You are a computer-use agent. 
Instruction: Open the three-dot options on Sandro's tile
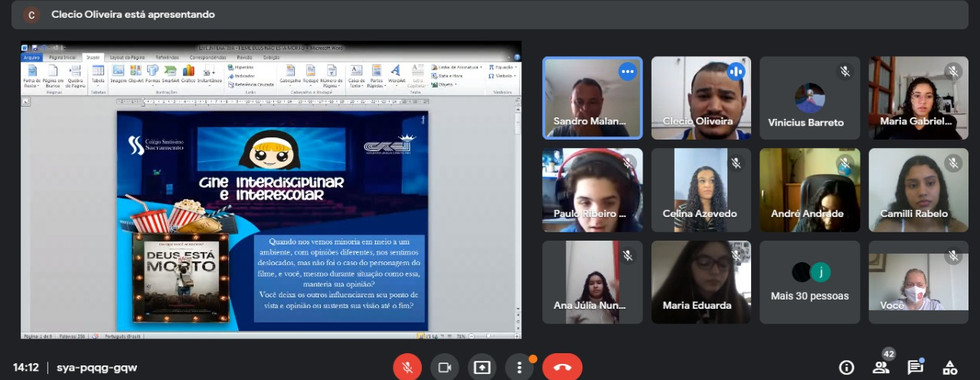628,72
